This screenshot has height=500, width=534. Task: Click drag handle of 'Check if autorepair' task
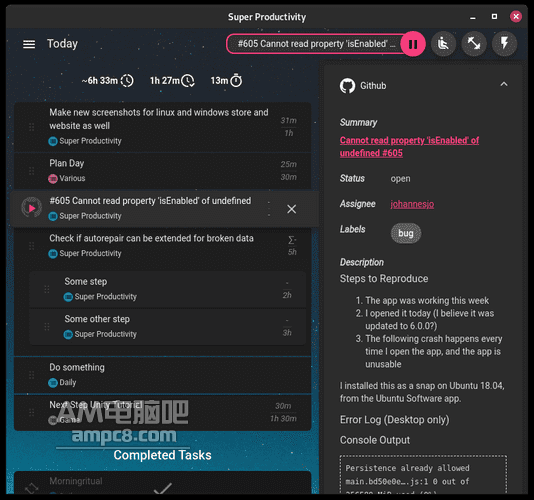pos(31,246)
